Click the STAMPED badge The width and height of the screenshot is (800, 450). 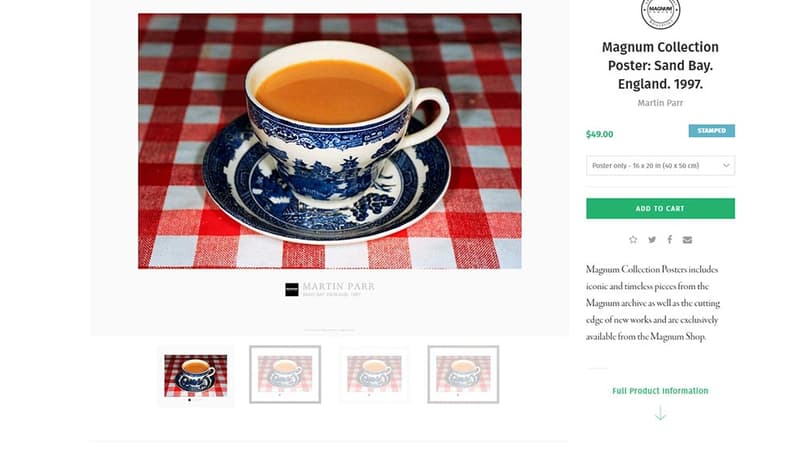pos(711,131)
